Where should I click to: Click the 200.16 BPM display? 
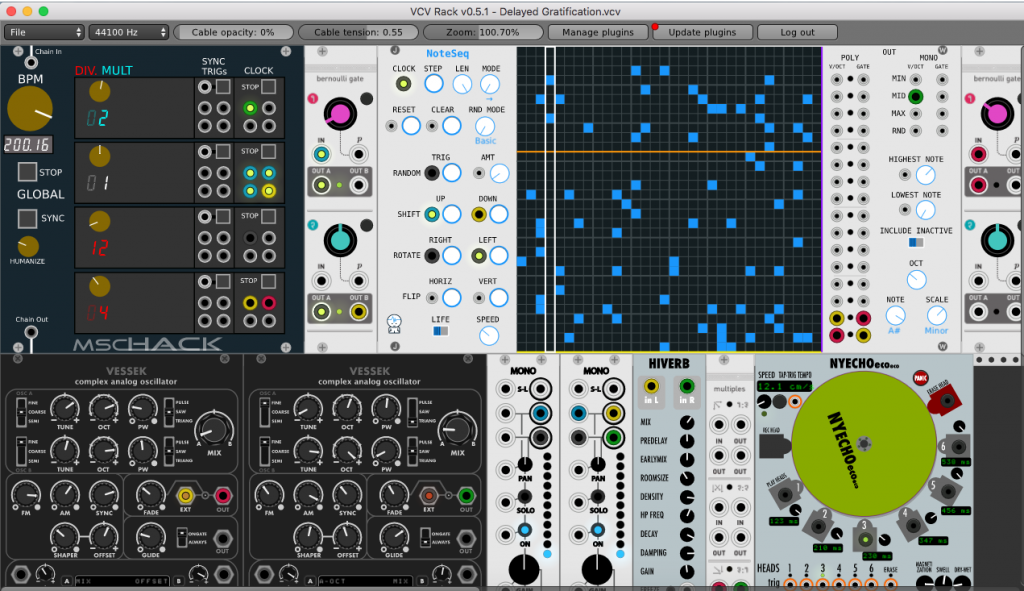click(27, 144)
